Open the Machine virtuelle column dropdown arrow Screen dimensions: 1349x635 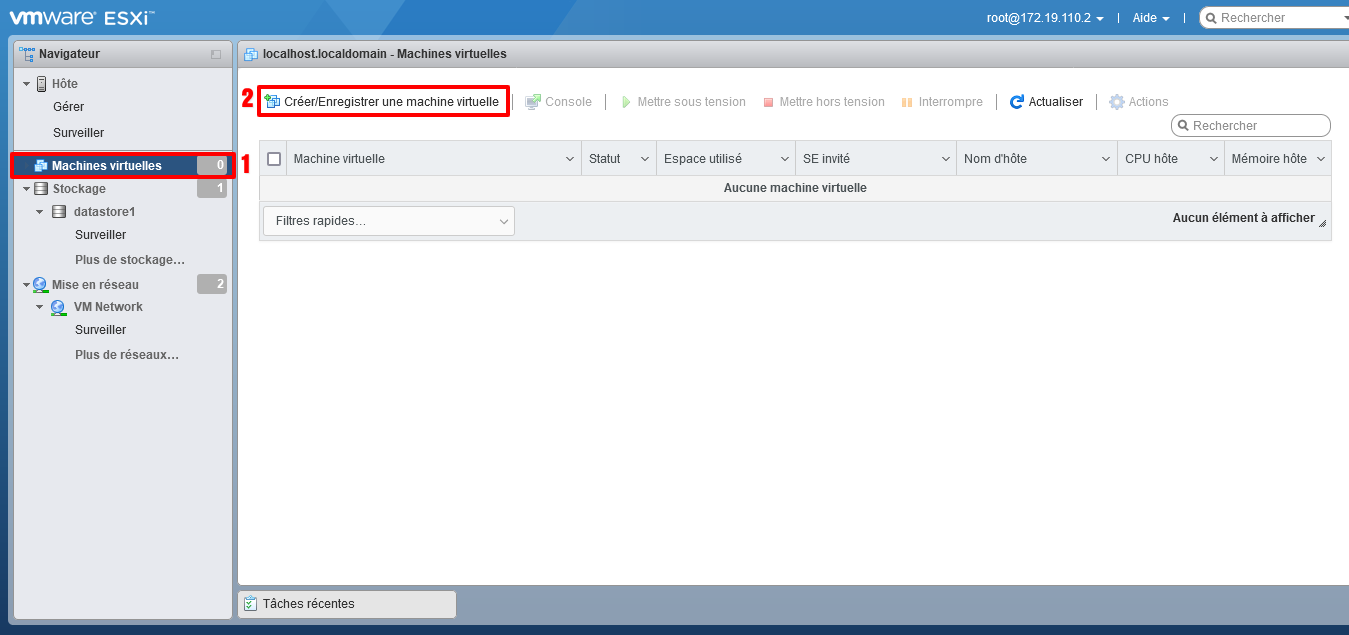tap(569, 159)
